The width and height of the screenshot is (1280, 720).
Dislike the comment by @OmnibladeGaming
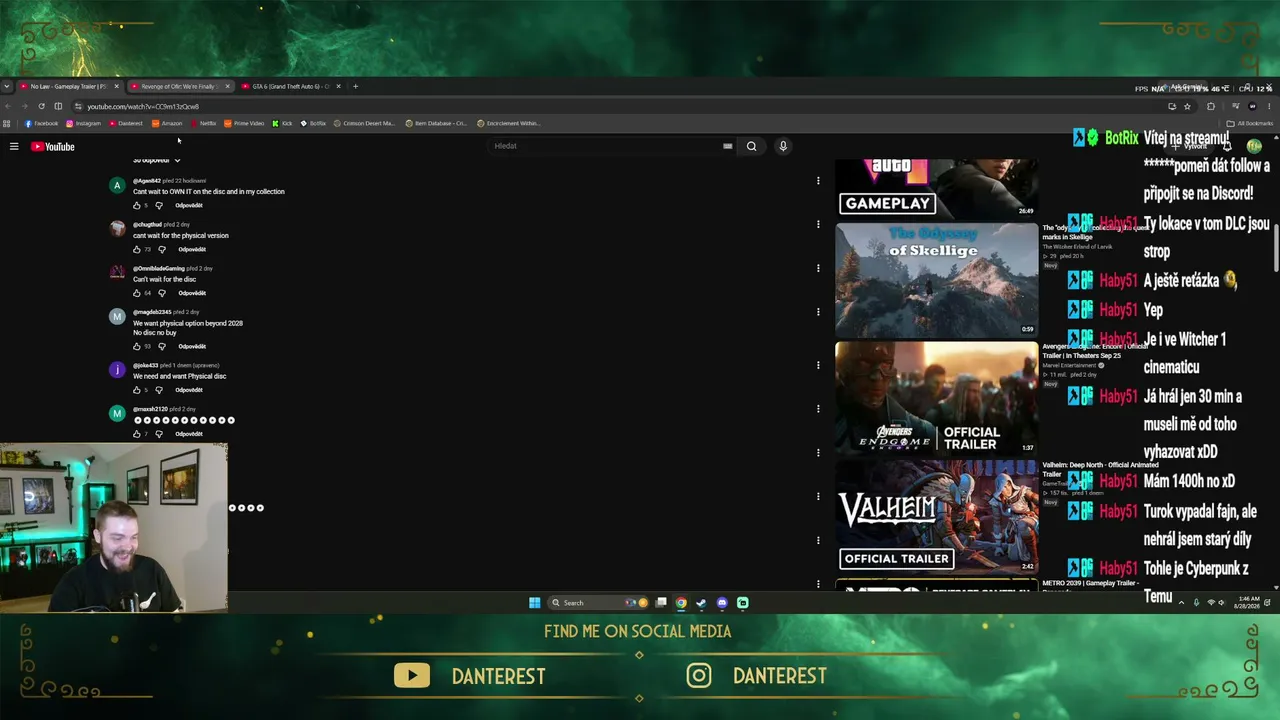162,293
